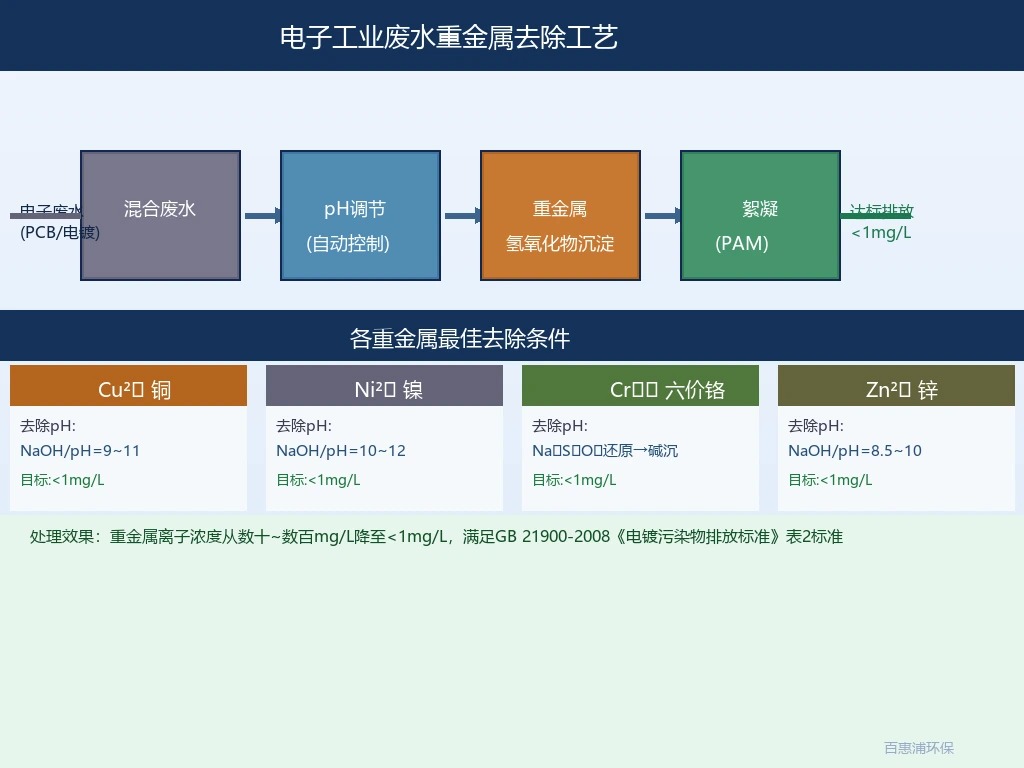Select the pH调节 (自动控制) box

click(x=360, y=216)
